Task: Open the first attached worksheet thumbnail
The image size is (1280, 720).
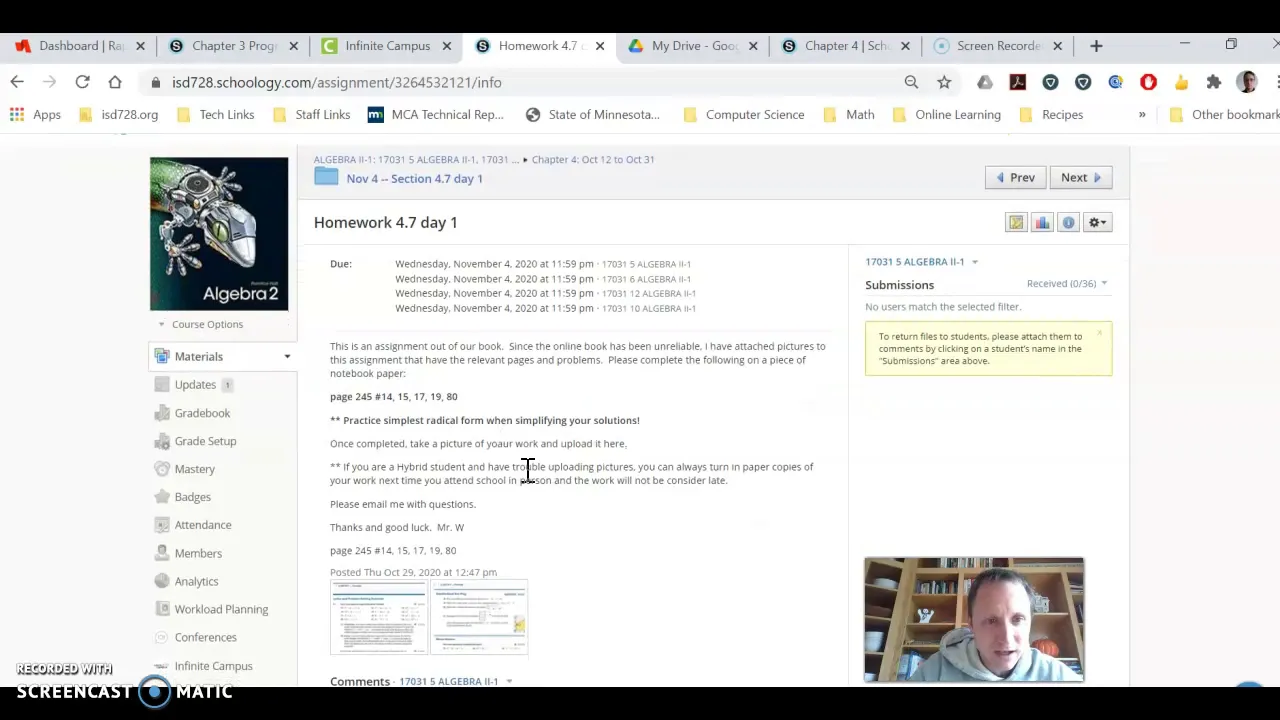Action: [378, 616]
